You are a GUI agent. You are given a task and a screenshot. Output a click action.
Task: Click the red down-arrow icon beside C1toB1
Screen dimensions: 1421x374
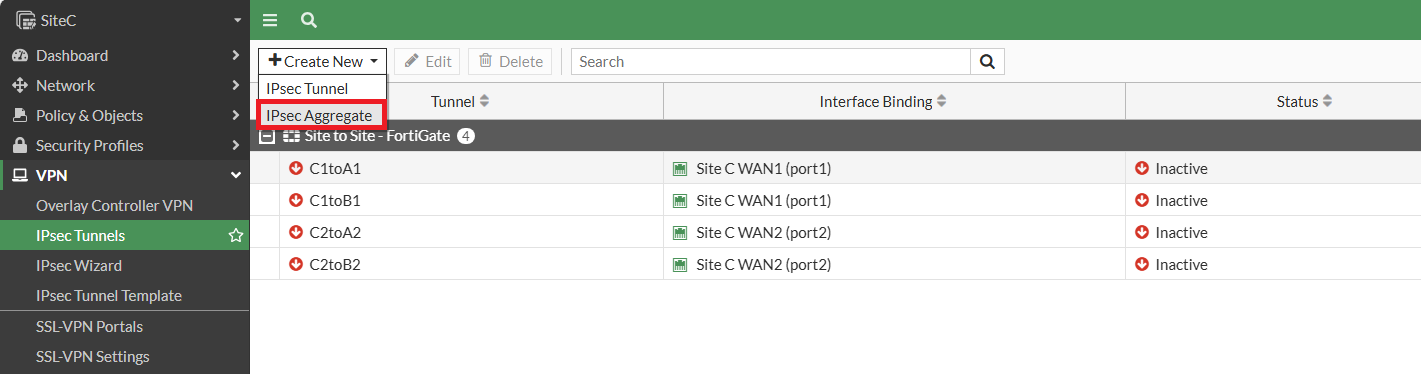296,200
